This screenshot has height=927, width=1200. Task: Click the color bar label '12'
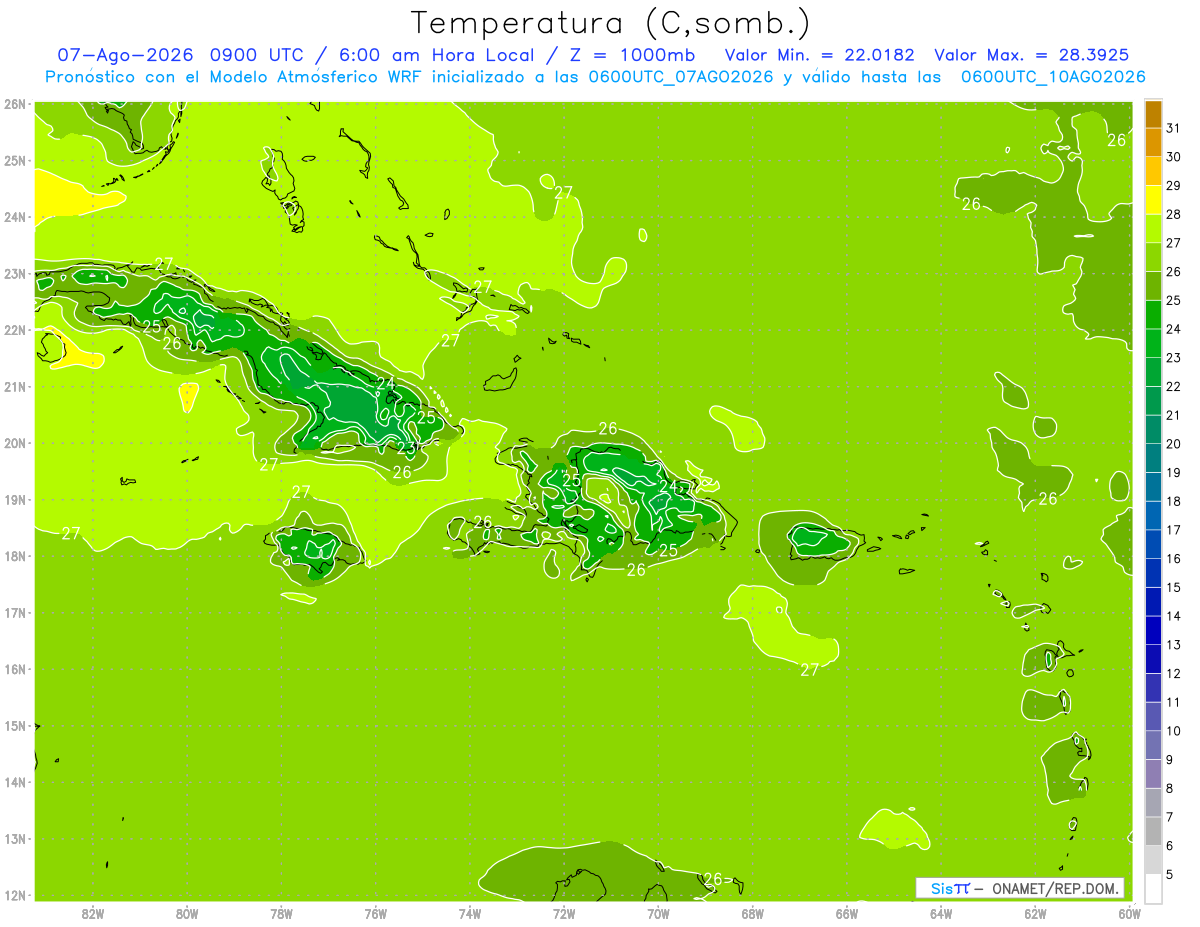(x=1174, y=673)
